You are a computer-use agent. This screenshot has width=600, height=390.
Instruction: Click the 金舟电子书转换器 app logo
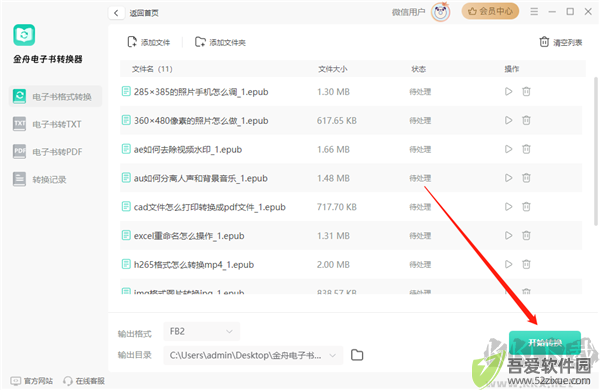pos(24,35)
